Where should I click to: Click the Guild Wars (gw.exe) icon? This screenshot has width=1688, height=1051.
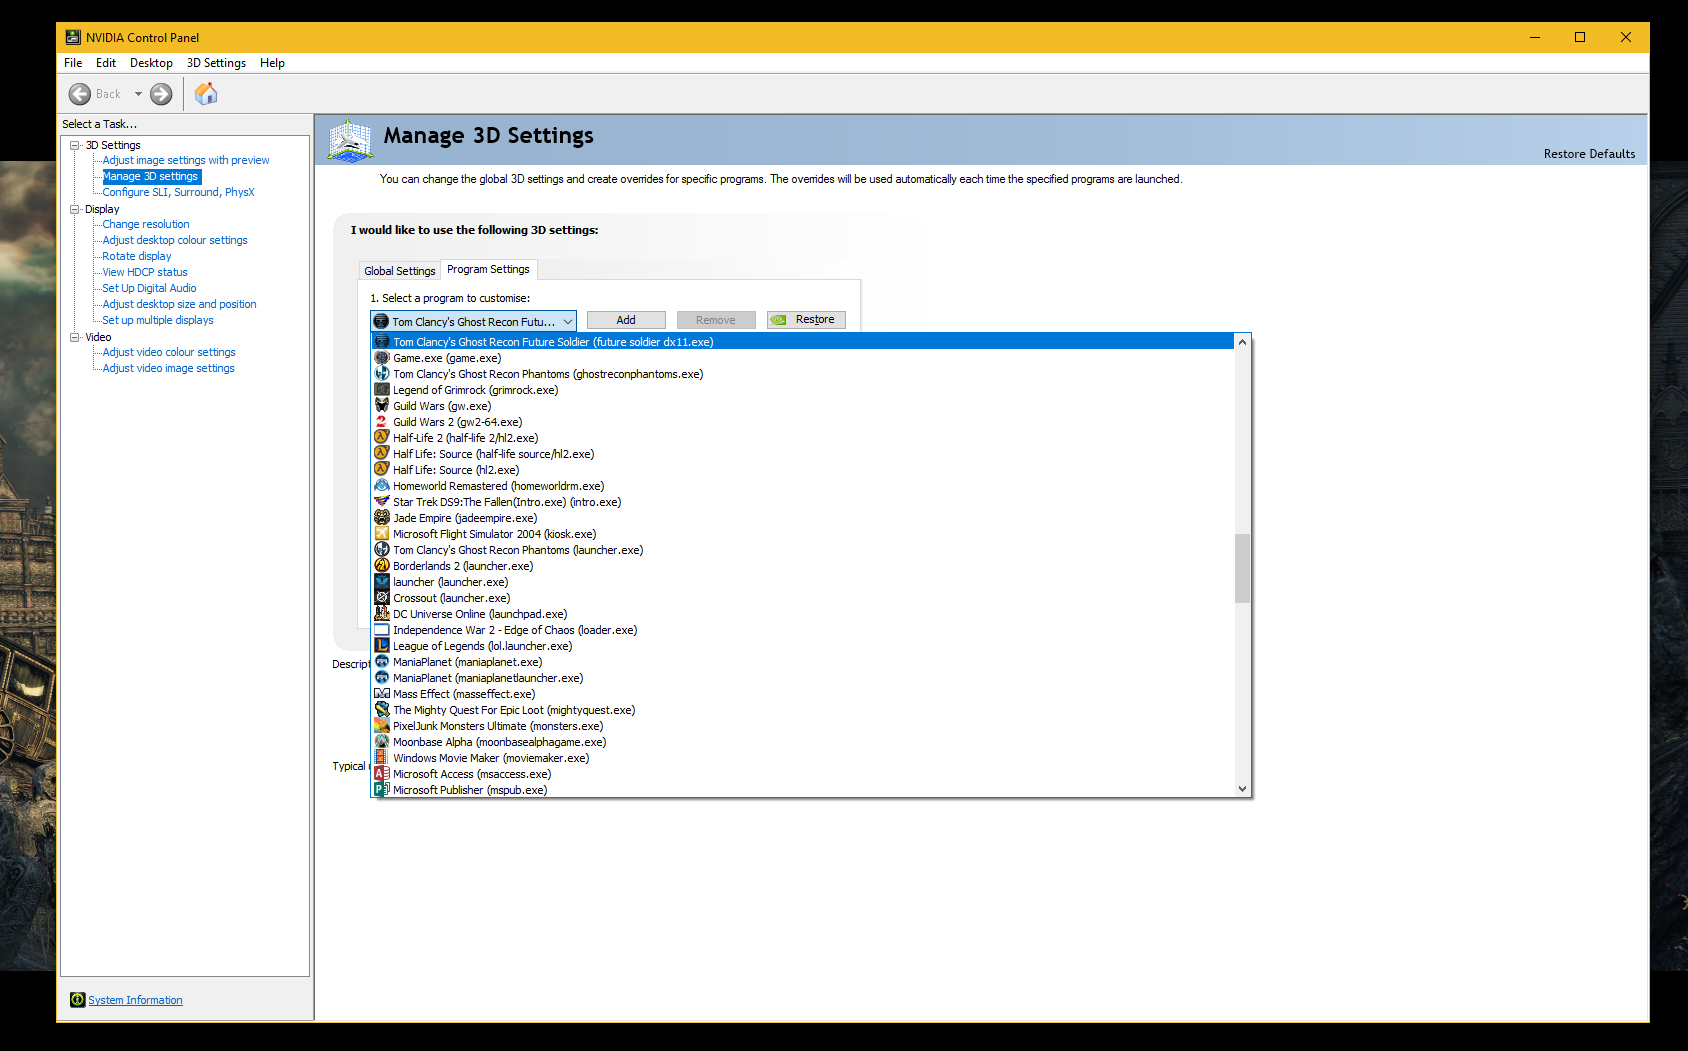point(381,406)
